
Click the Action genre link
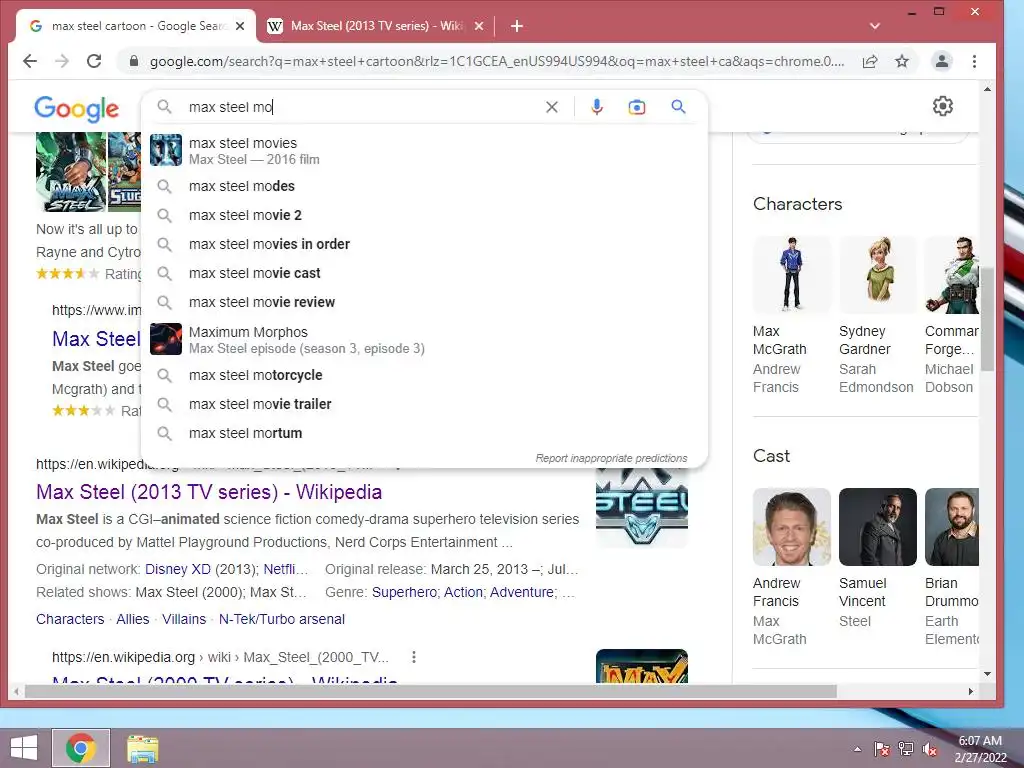[x=463, y=592]
